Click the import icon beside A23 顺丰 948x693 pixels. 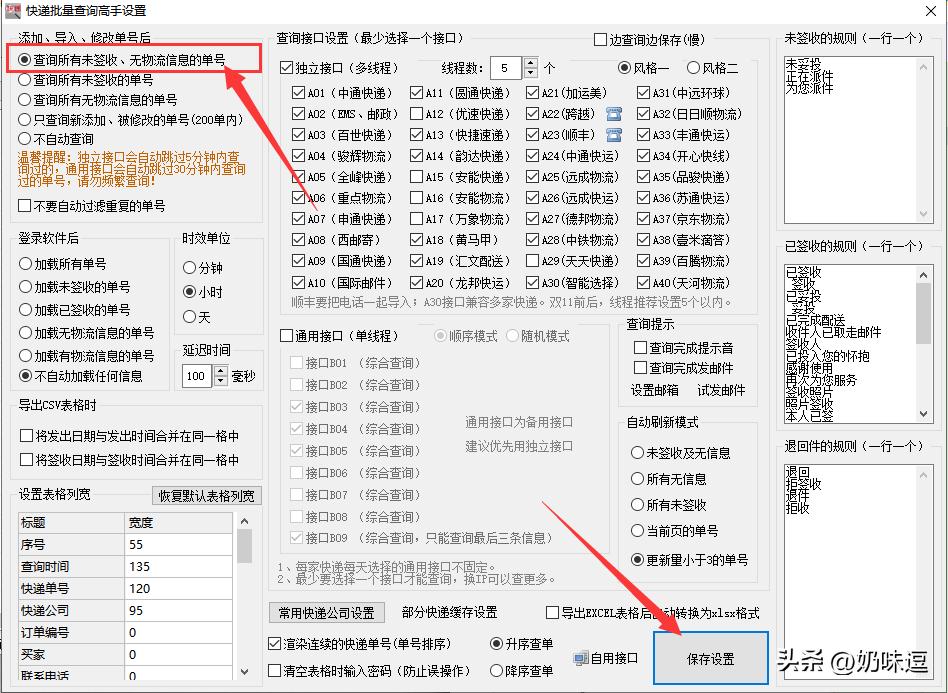[x=614, y=137]
